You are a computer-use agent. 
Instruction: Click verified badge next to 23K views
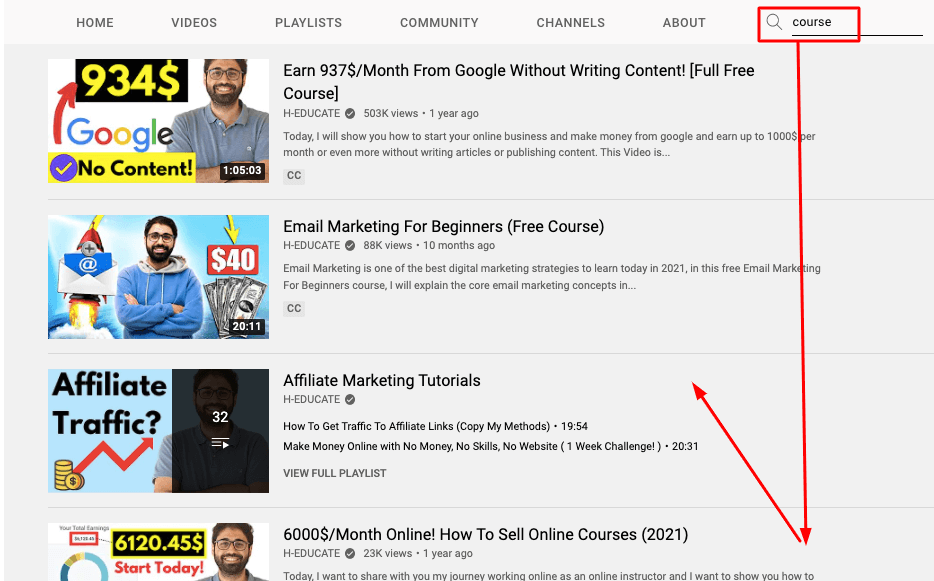350,554
